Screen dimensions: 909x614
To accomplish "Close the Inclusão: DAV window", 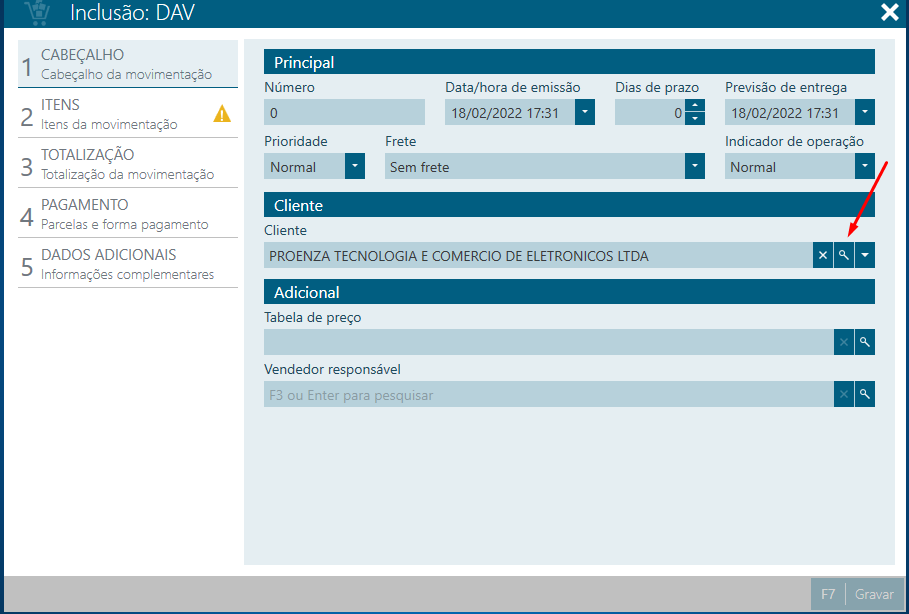I will tap(890, 12).
